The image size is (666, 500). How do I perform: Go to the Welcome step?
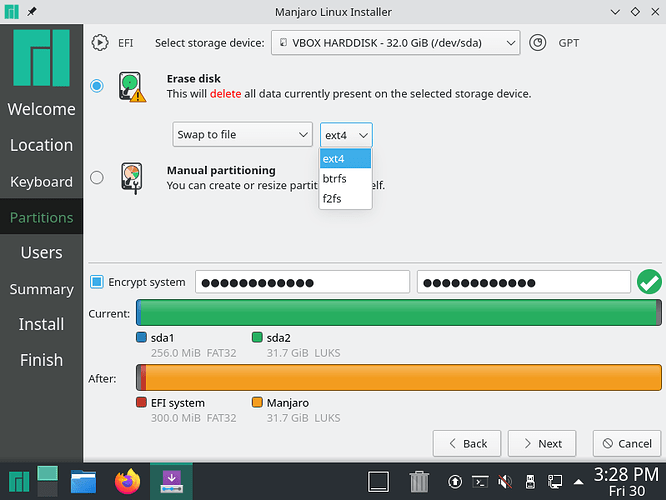click(x=41, y=109)
